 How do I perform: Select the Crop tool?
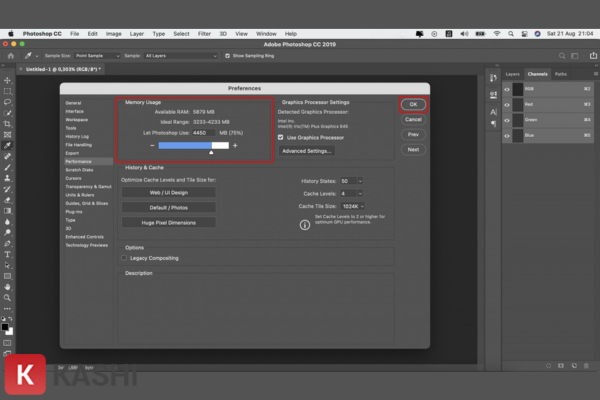coord(7,124)
